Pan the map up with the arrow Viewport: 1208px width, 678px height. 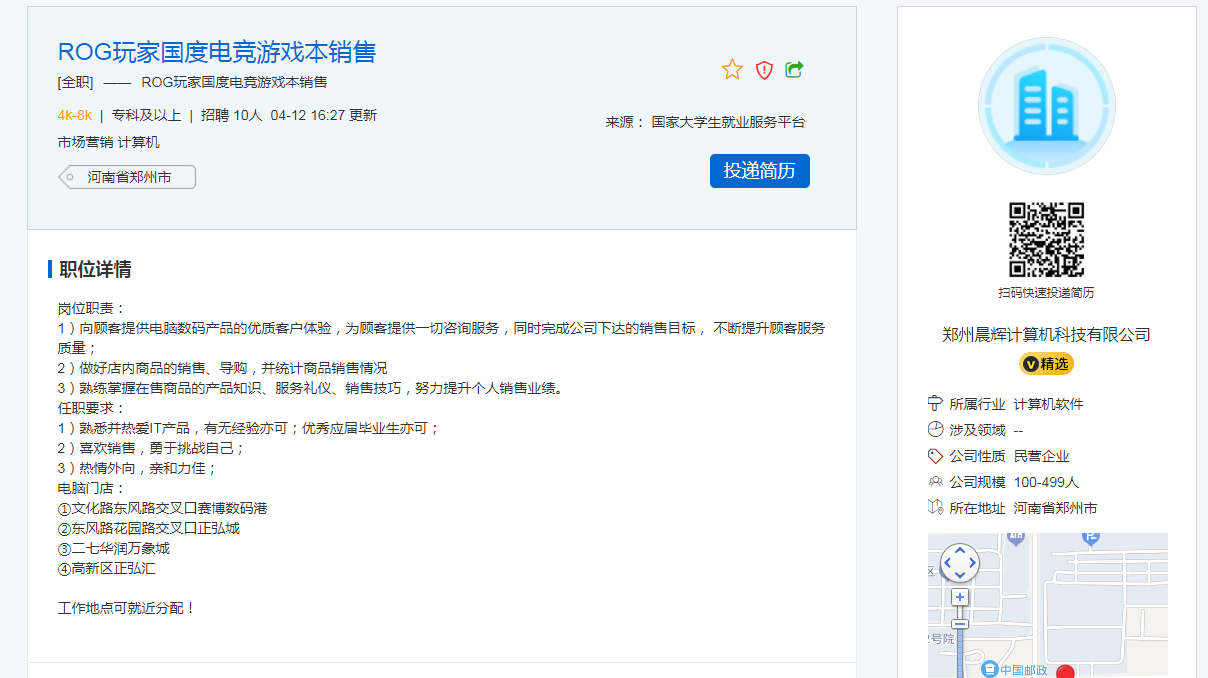960,551
